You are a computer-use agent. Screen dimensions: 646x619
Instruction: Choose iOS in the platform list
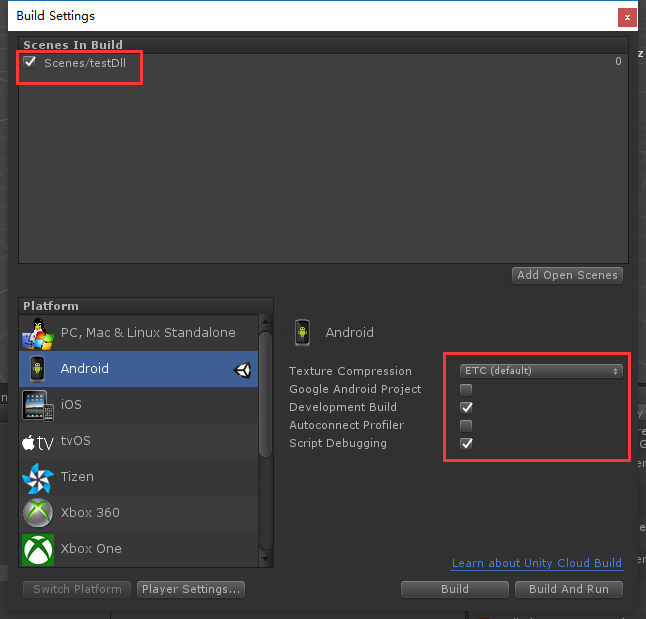click(138, 405)
